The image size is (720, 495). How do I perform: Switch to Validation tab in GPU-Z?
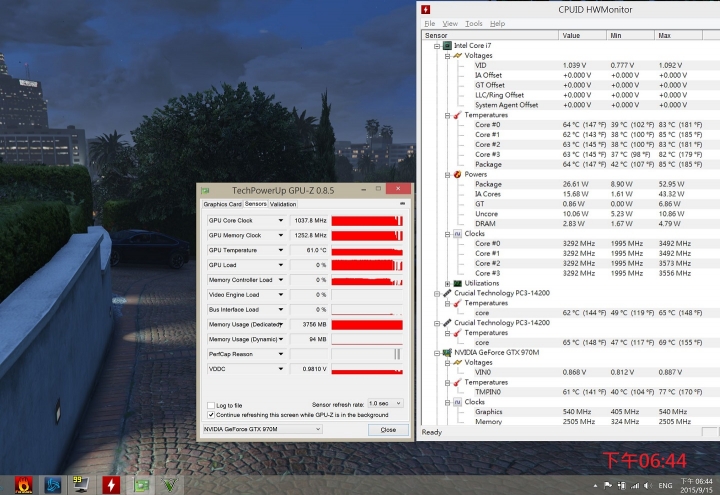pyautogui.click(x=283, y=204)
